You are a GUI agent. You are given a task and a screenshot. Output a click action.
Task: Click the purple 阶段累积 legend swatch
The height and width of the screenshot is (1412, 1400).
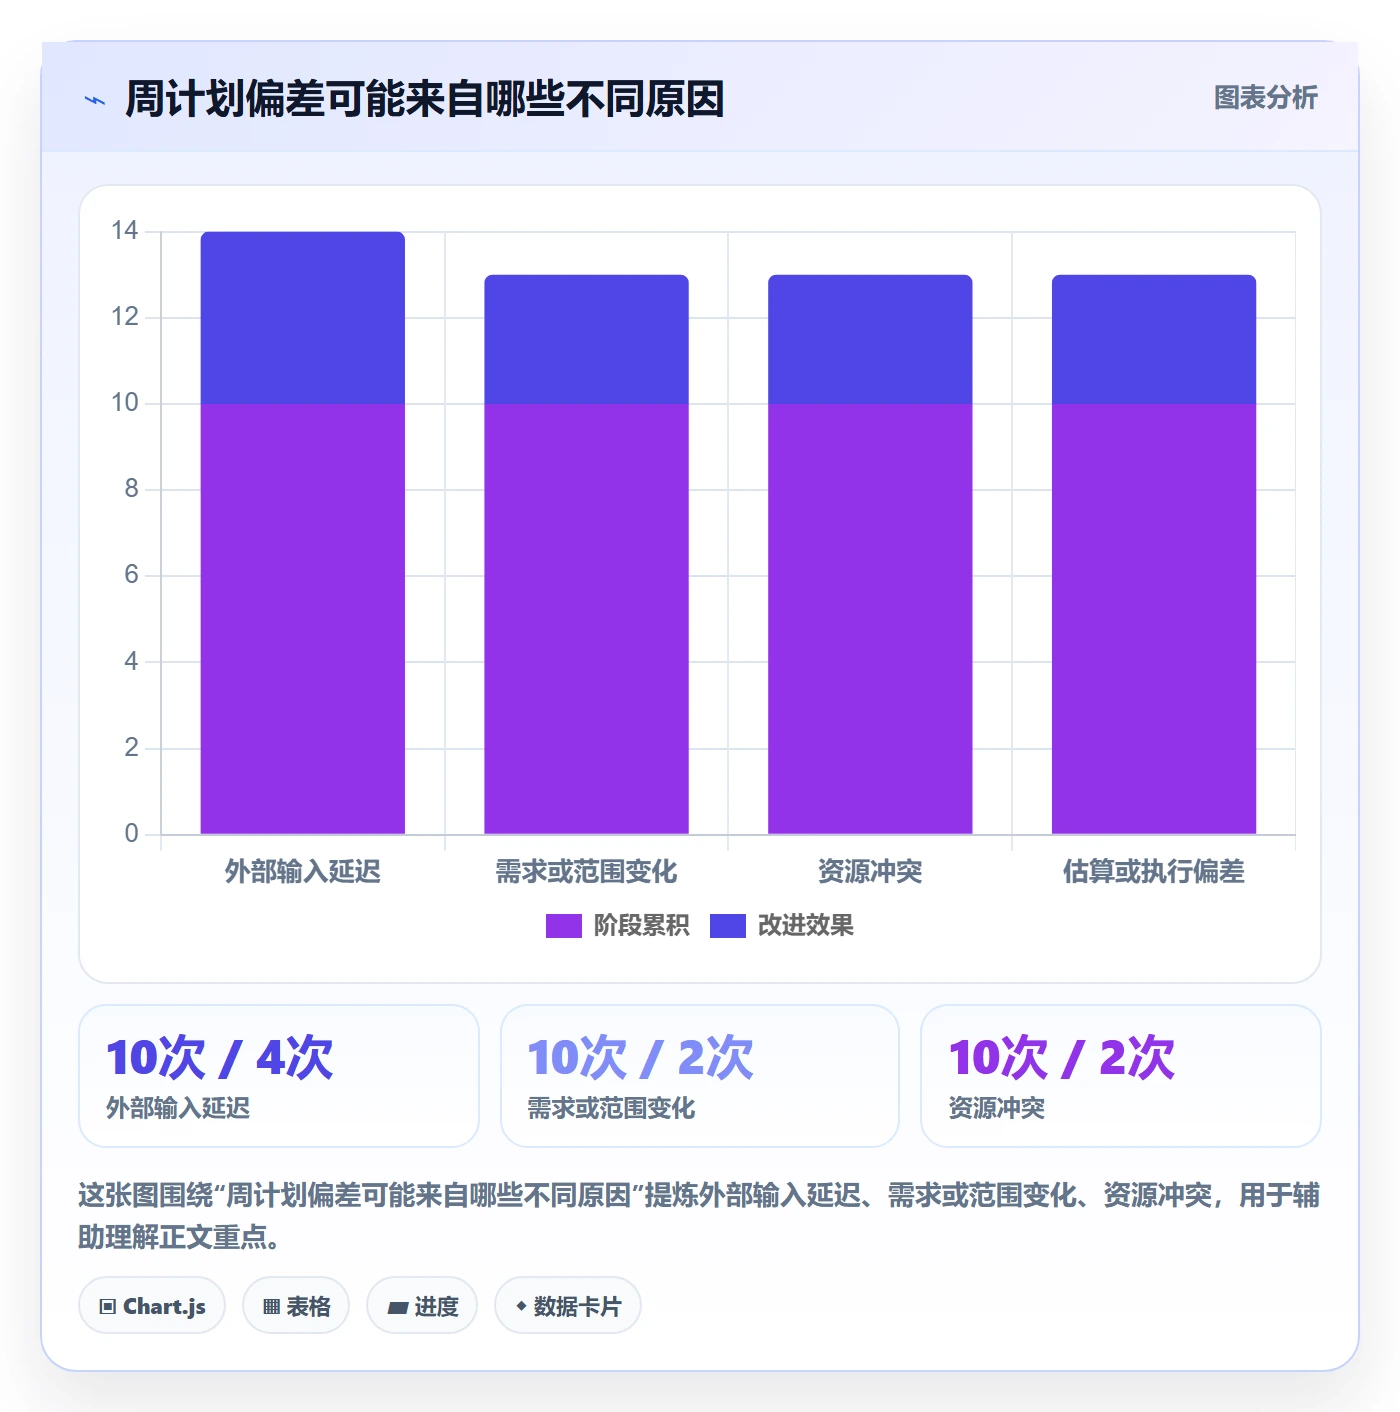(x=563, y=926)
